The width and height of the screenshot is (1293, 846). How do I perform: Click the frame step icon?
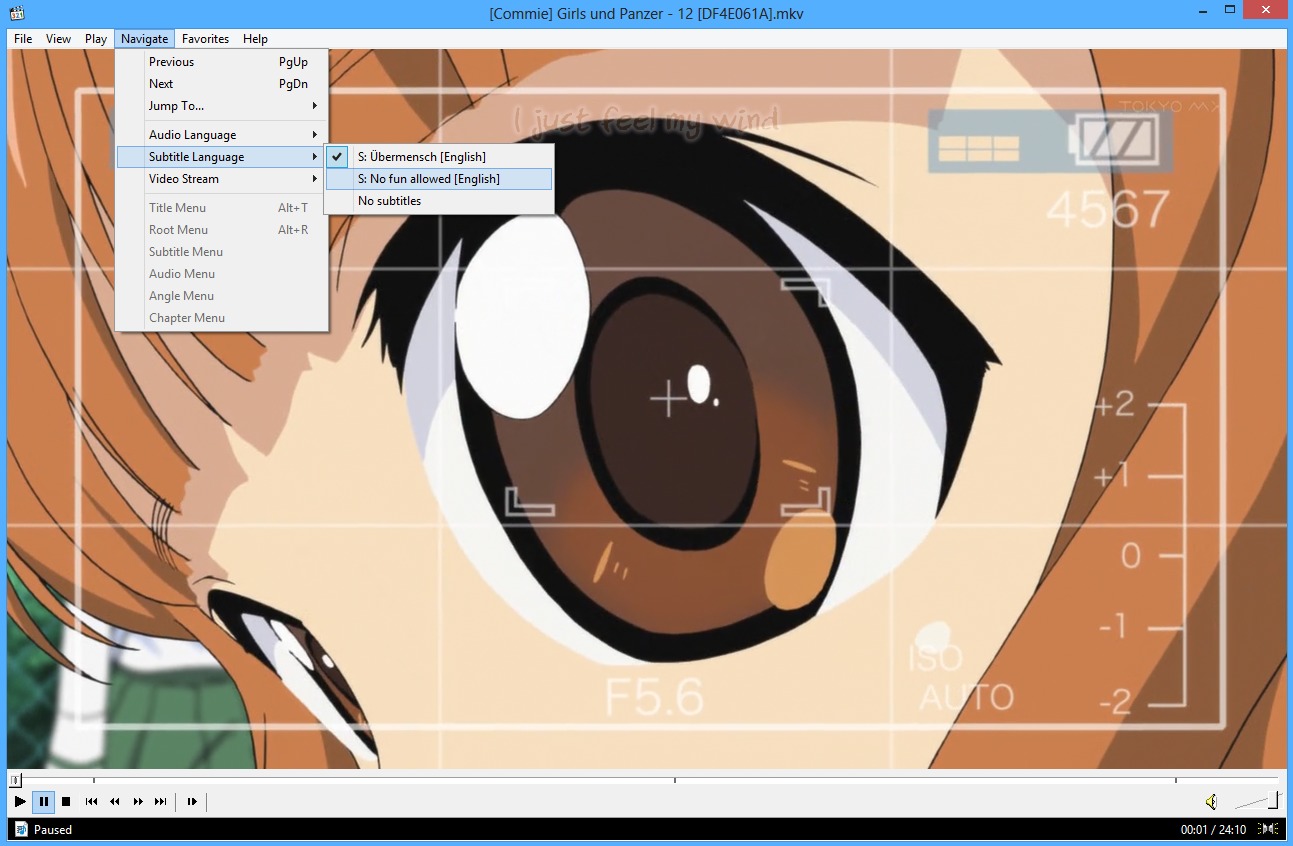[x=192, y=801]
